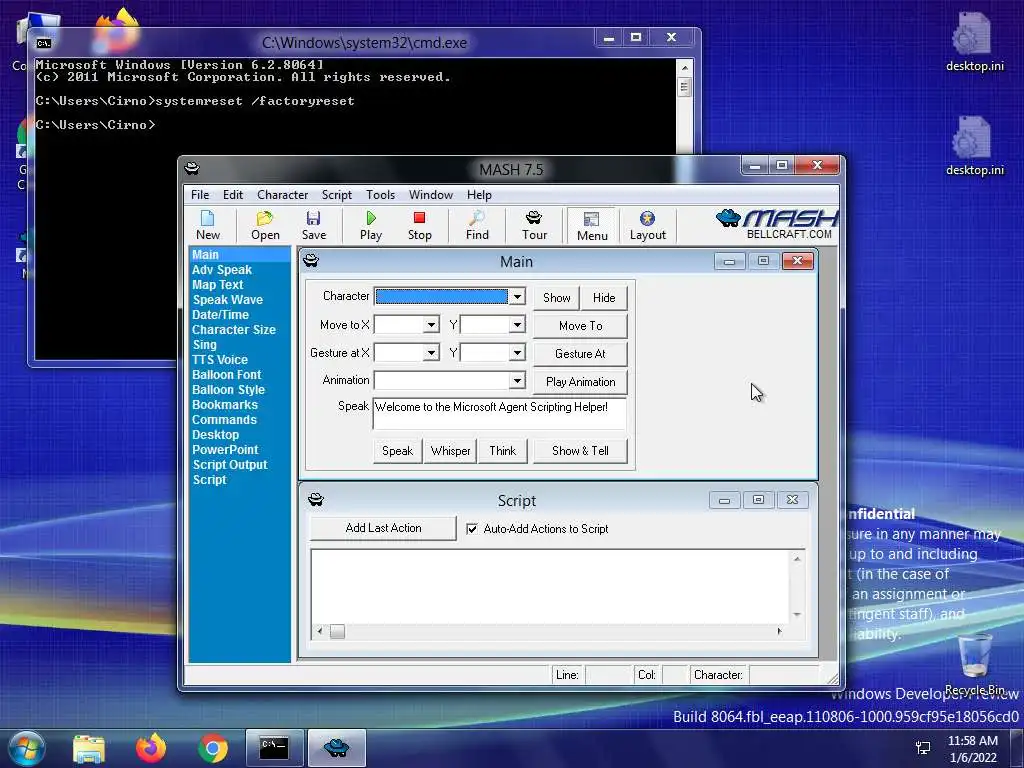This screenshot has width=1024, height=768.
Task: Select Map Text in the sidebar
Action: click(217, 285)
